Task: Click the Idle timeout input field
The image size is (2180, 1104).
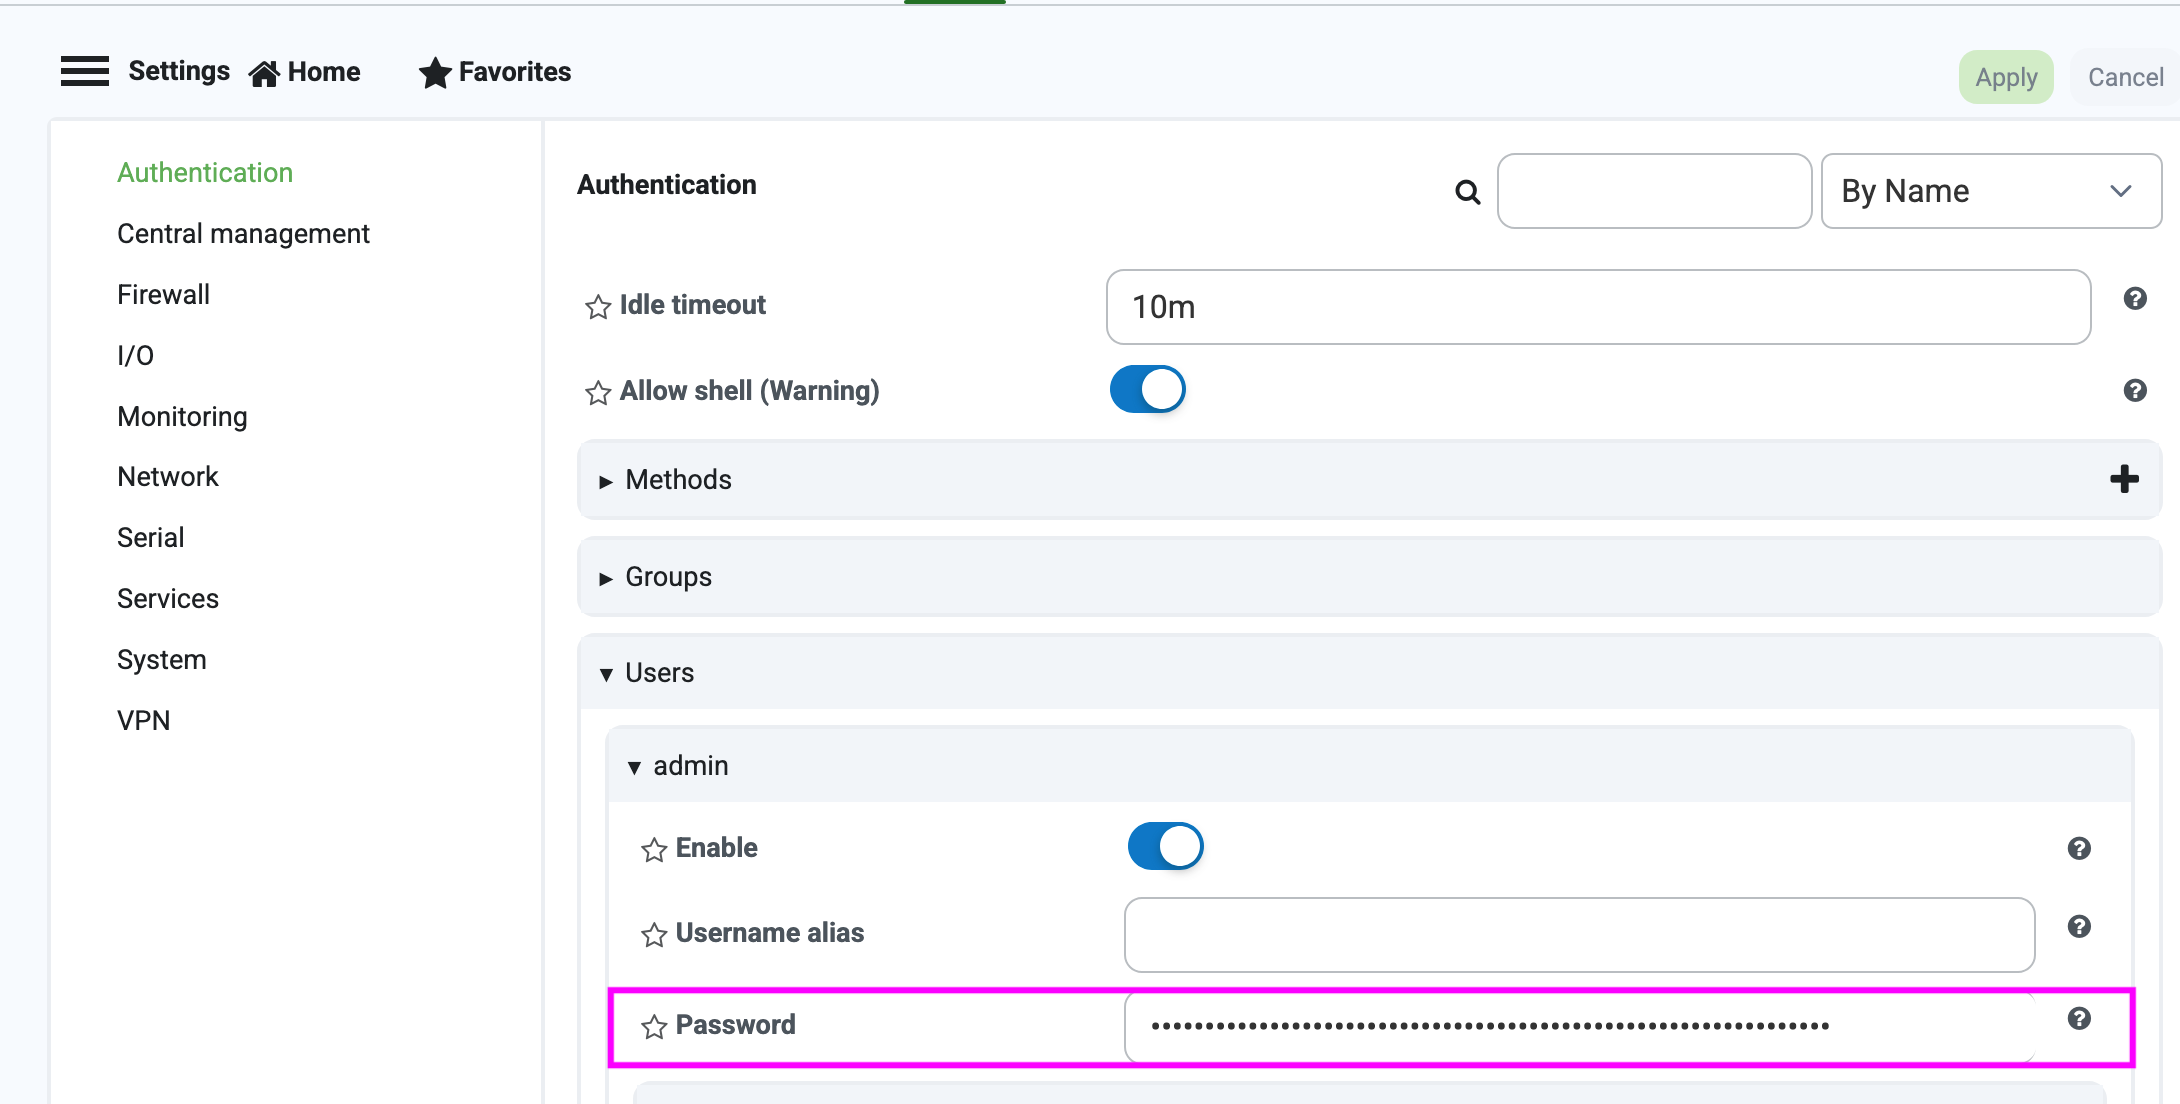Action: point(1597,307)
